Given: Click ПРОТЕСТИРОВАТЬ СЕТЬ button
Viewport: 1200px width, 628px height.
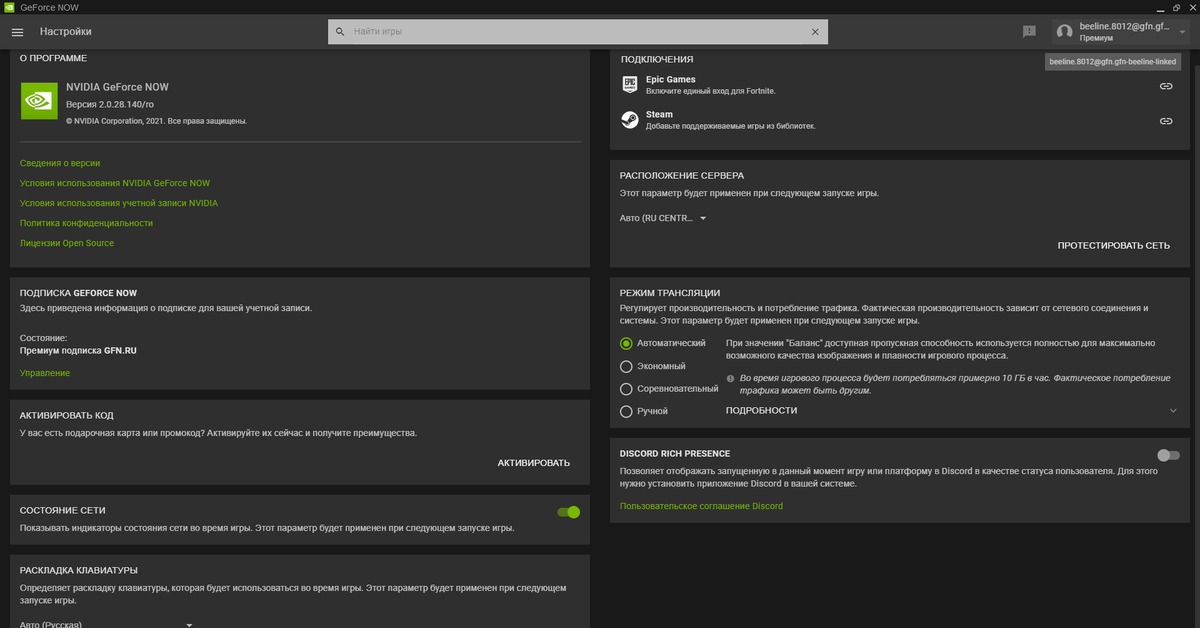Looking at the screenshot, I should (x=1113, y=245).
